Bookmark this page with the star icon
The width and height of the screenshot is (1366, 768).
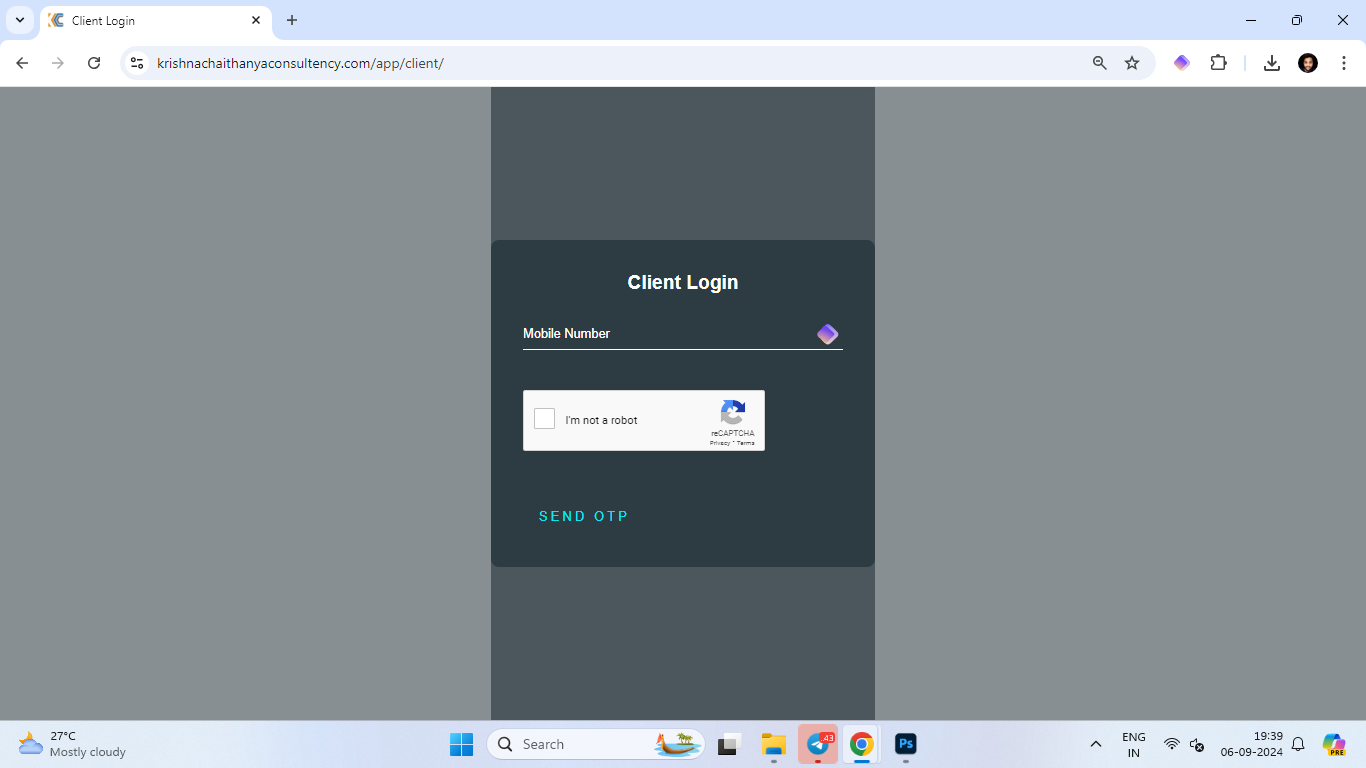[x=1132, y=63]
